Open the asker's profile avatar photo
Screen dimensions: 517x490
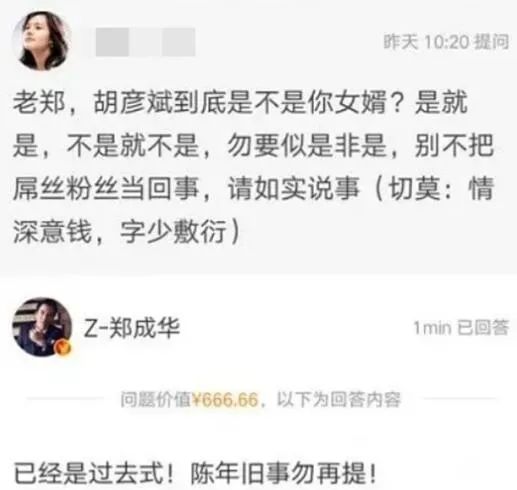[x=41, y=41]
